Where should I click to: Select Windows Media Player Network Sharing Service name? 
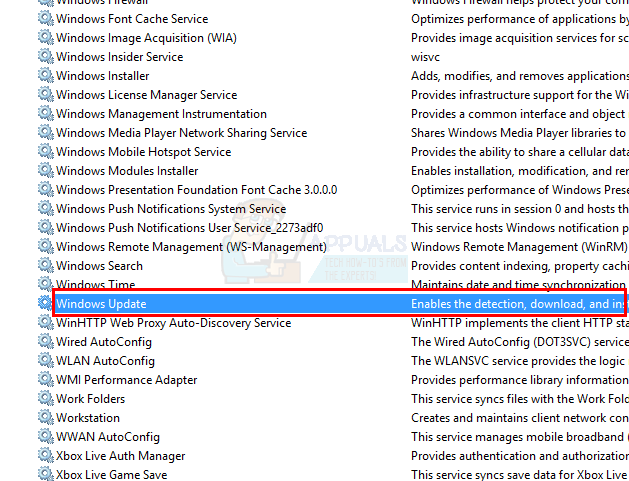182,133
